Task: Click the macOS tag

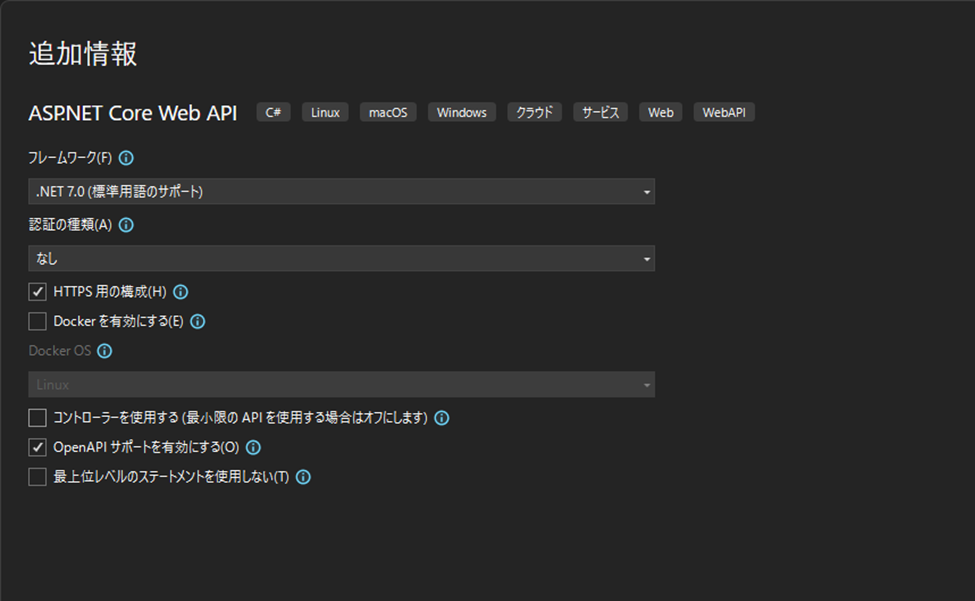Action: [x=388, y=112]
